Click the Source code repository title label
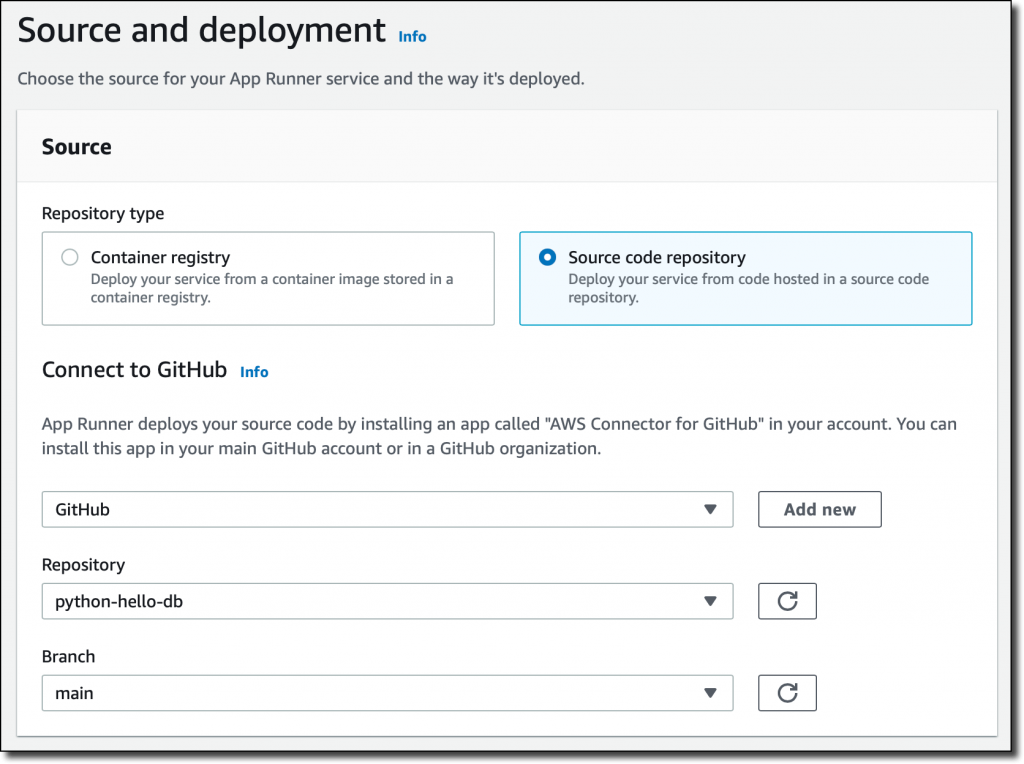 657,257
